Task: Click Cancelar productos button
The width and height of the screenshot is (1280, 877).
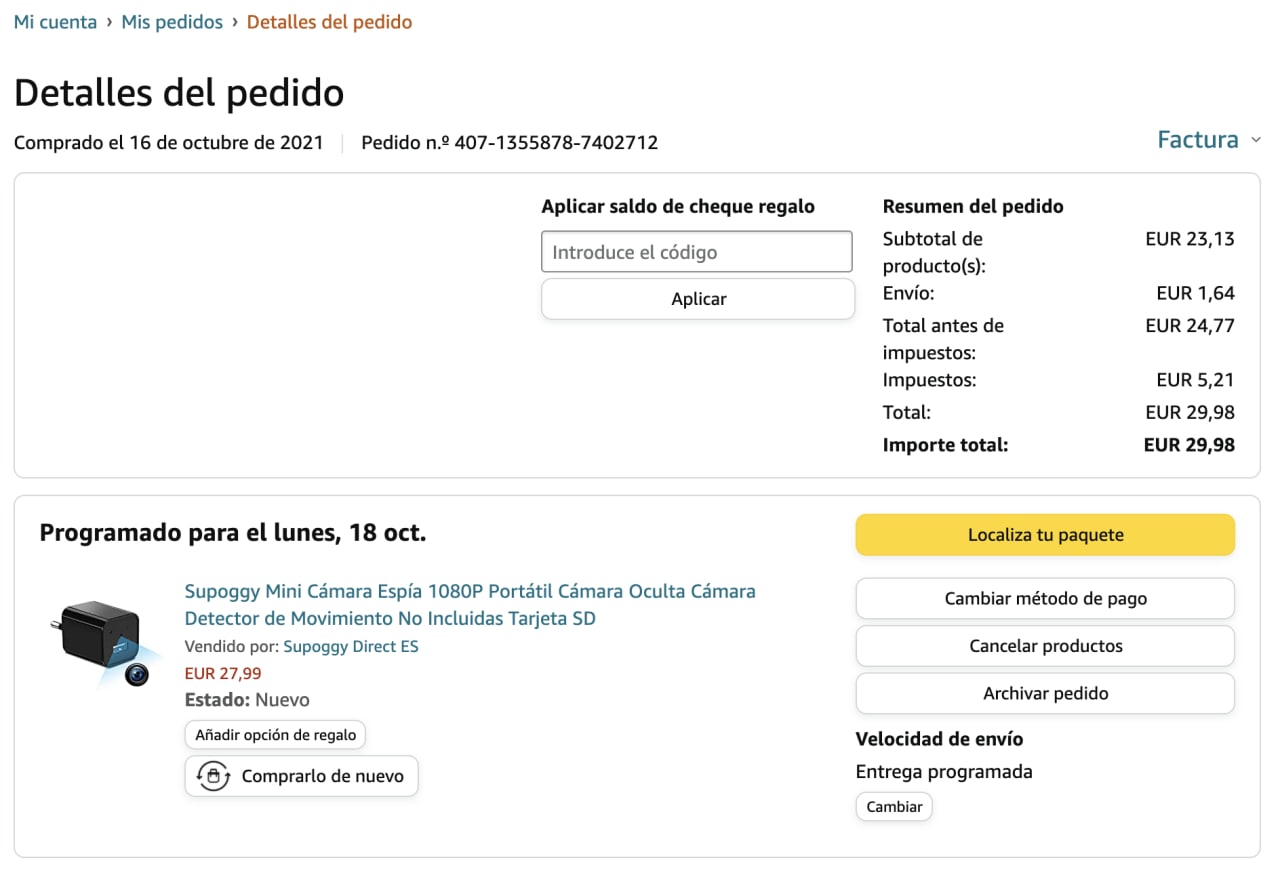Action: click(1045, 646)
